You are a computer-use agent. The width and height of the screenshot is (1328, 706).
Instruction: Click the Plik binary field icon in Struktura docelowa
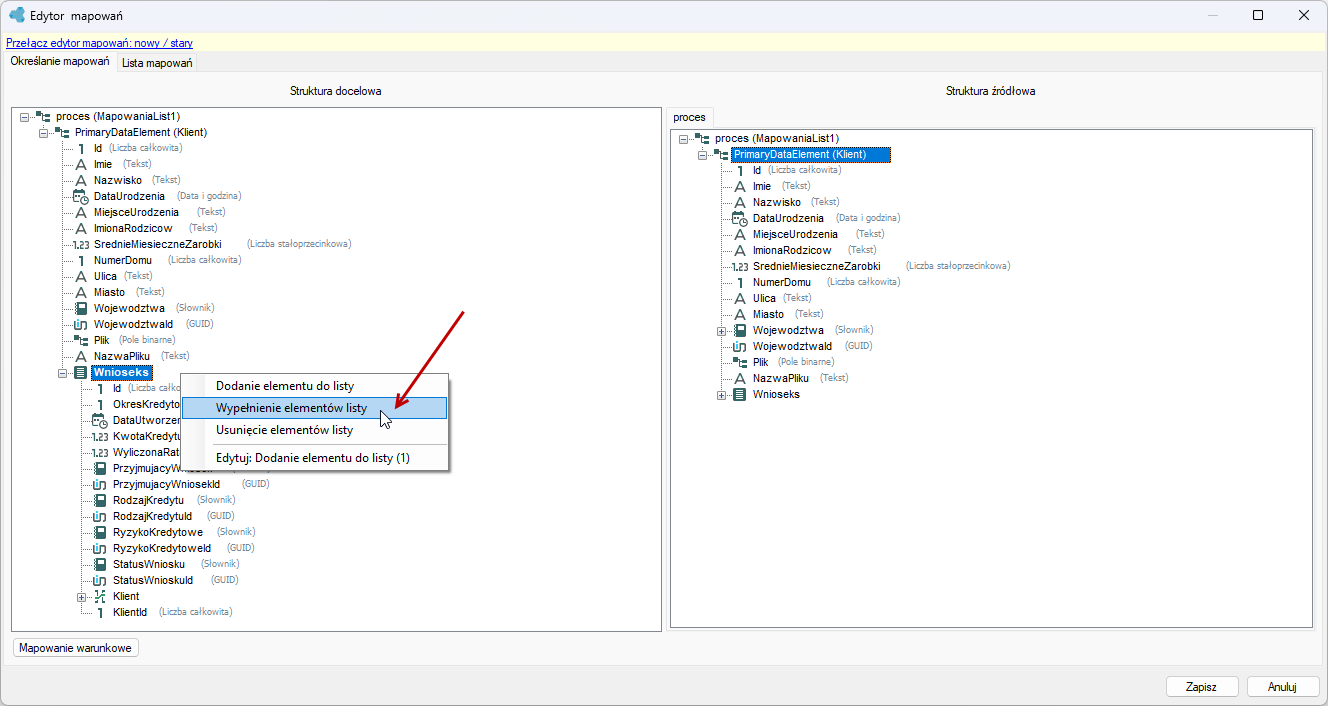tap(82, 340)
